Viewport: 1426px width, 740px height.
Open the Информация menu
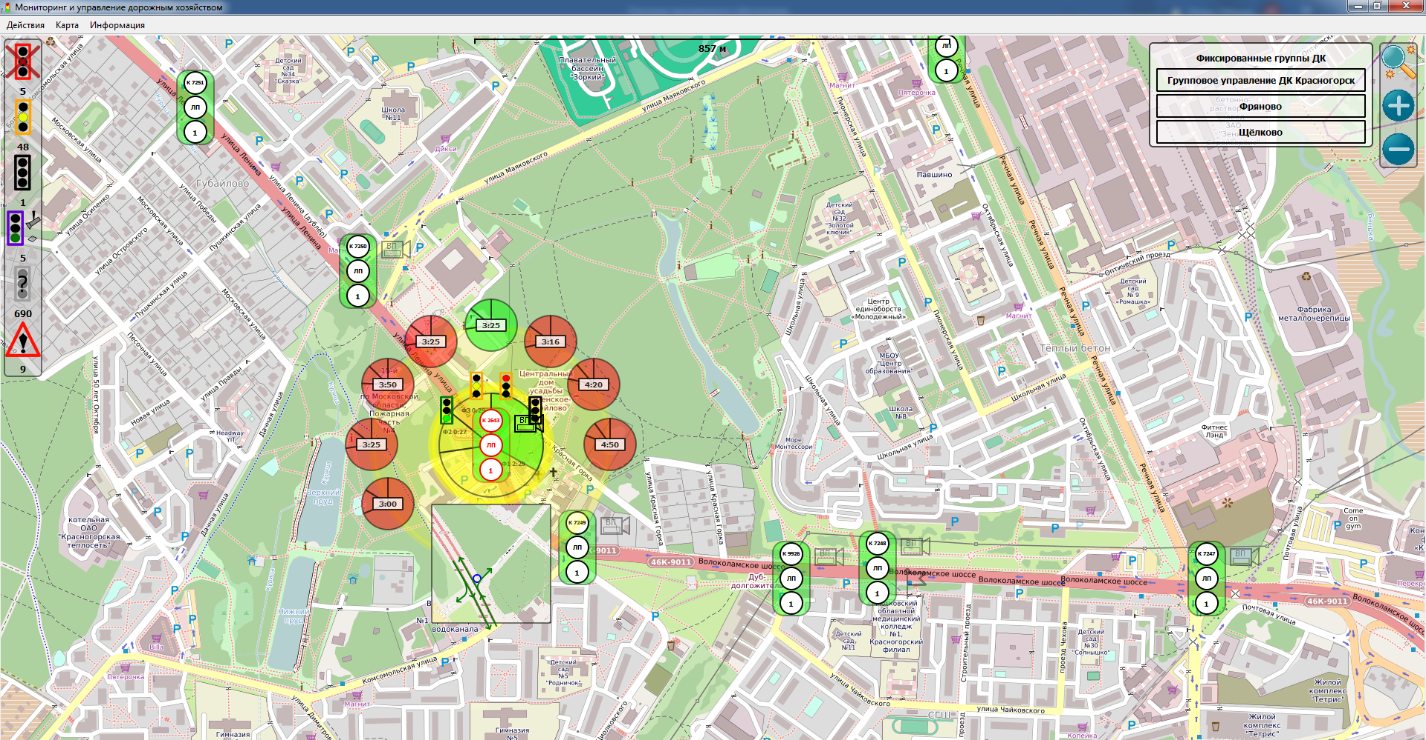pyautogui.click(x=117, y=24)
